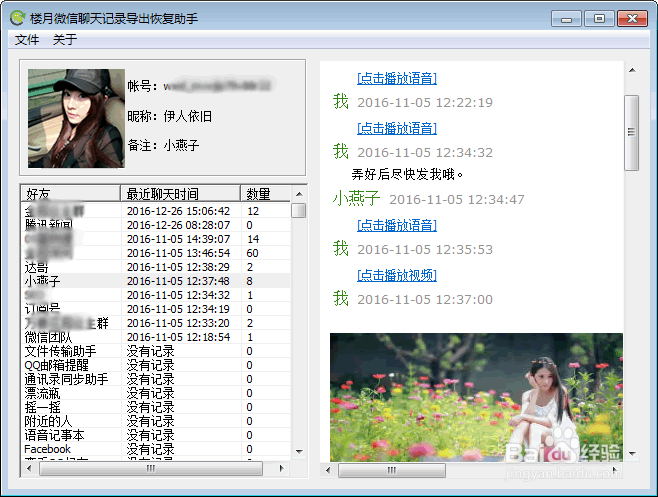The height and width of the screenshot is (497, 658).
Task: Click chat panel scroll left arrow
Action: [x=328, y=470]
